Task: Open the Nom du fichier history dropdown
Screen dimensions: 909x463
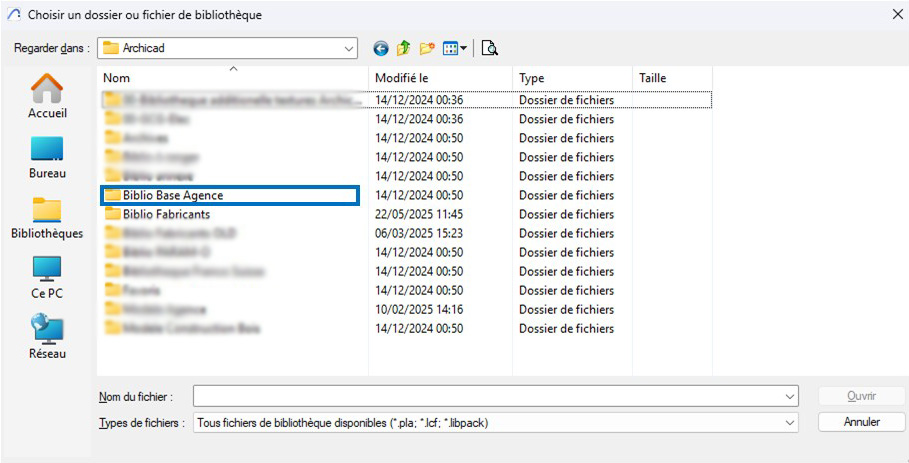Action: 790,397
